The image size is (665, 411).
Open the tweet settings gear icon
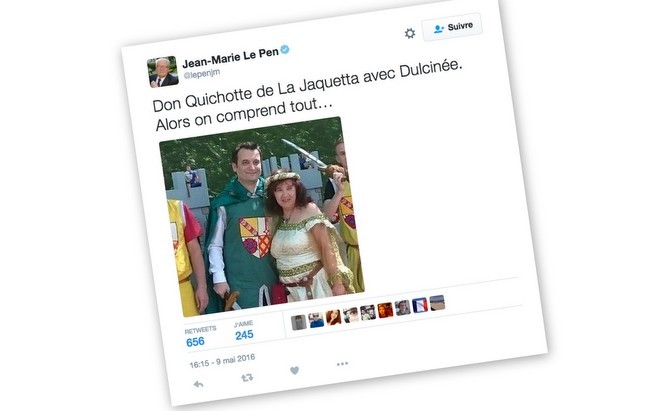point(410,33)
